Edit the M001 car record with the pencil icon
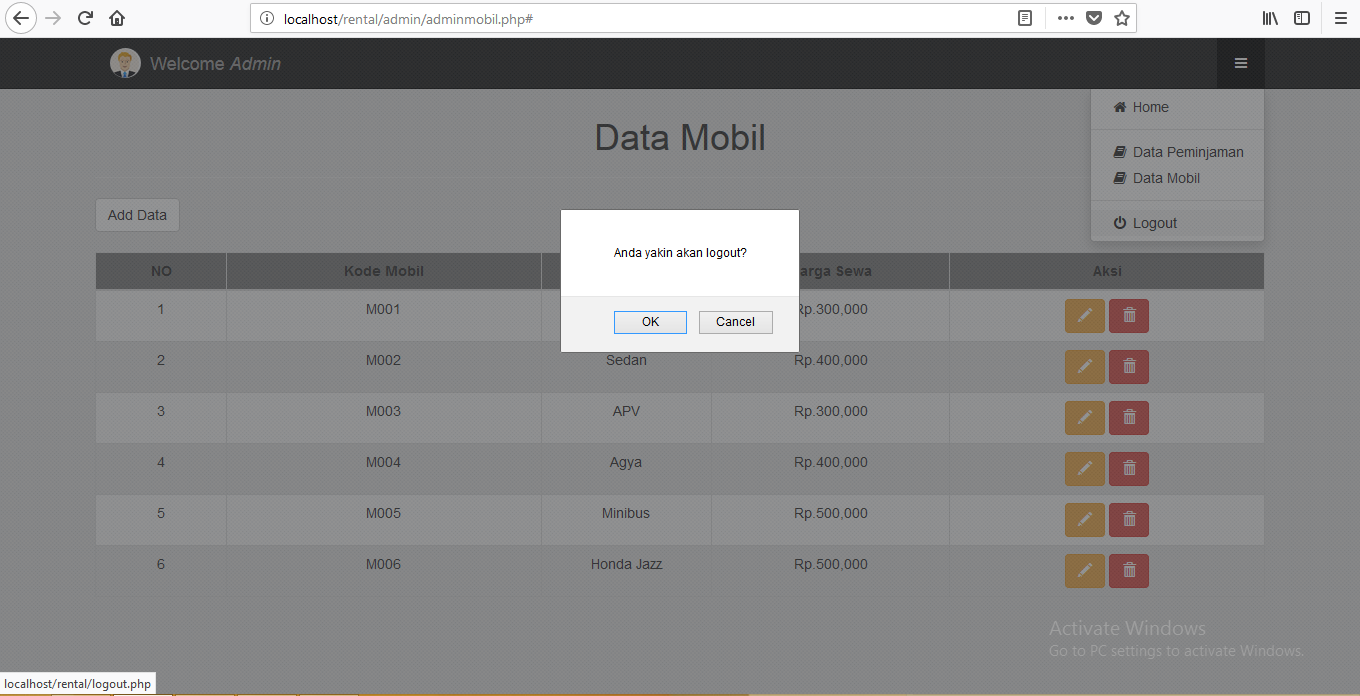The width and height of the screenshot is (1360, 696). tap(1085, 315)
